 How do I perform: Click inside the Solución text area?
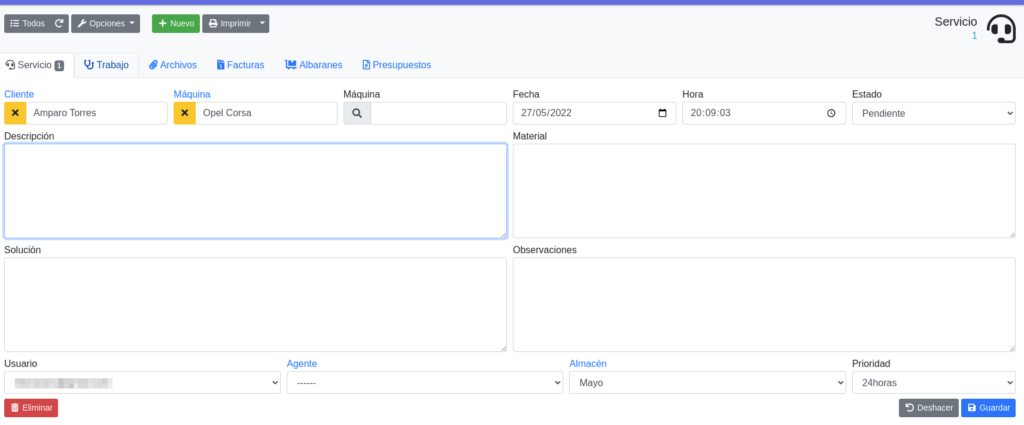tap(255, 304)
